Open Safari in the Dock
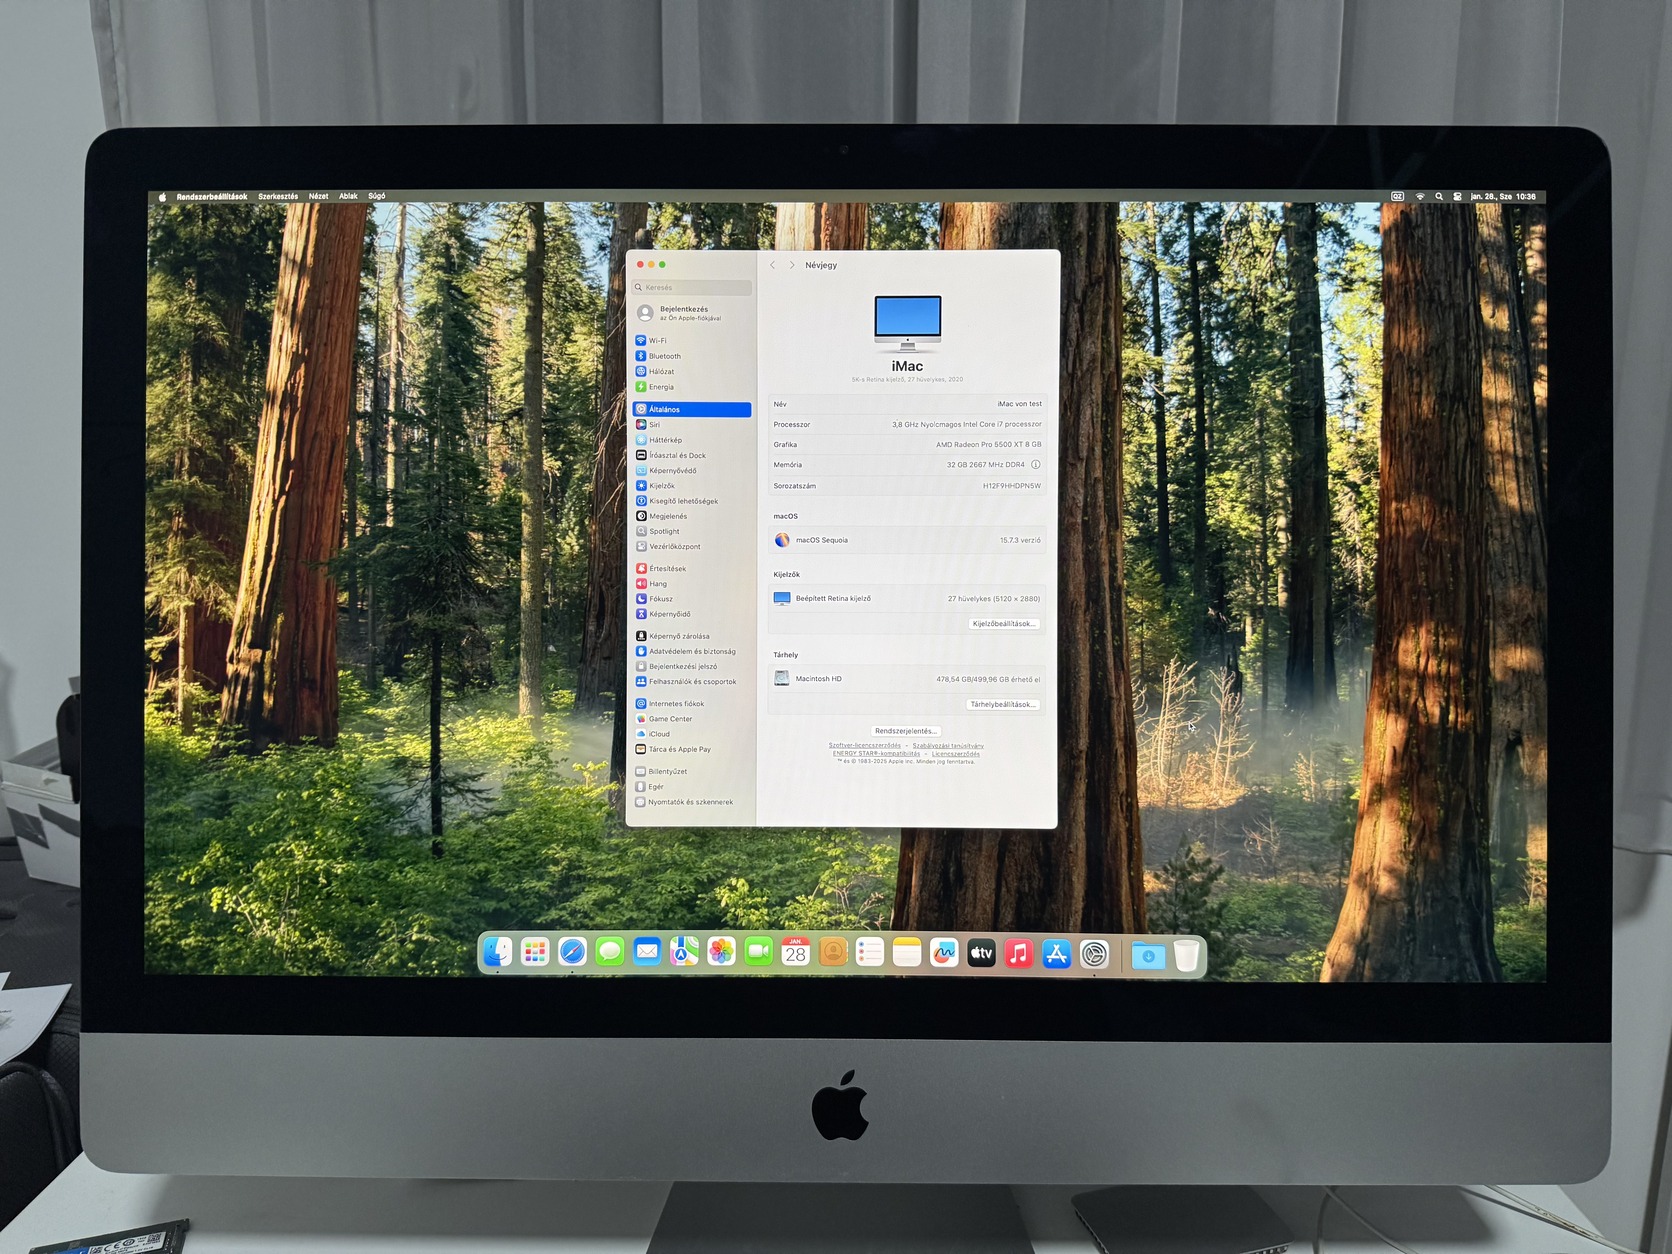 (x=572, y=952)
